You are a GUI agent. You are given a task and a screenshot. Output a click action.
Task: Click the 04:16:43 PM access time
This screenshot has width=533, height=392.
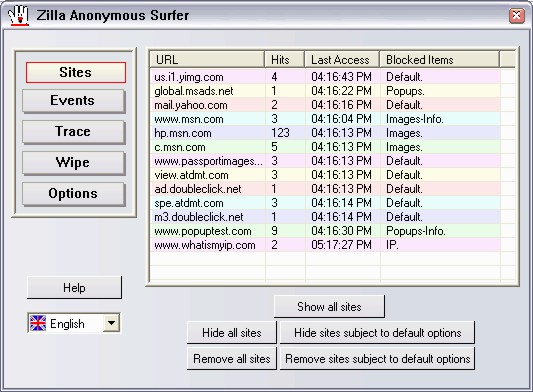click(341, 77)
